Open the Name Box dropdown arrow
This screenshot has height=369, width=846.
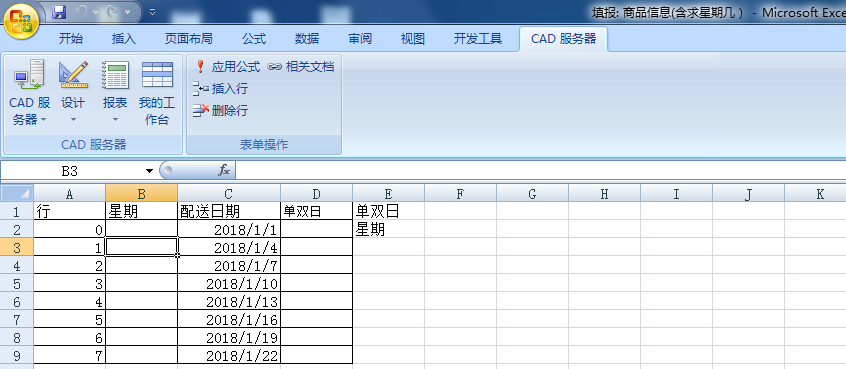pos(149,172)
